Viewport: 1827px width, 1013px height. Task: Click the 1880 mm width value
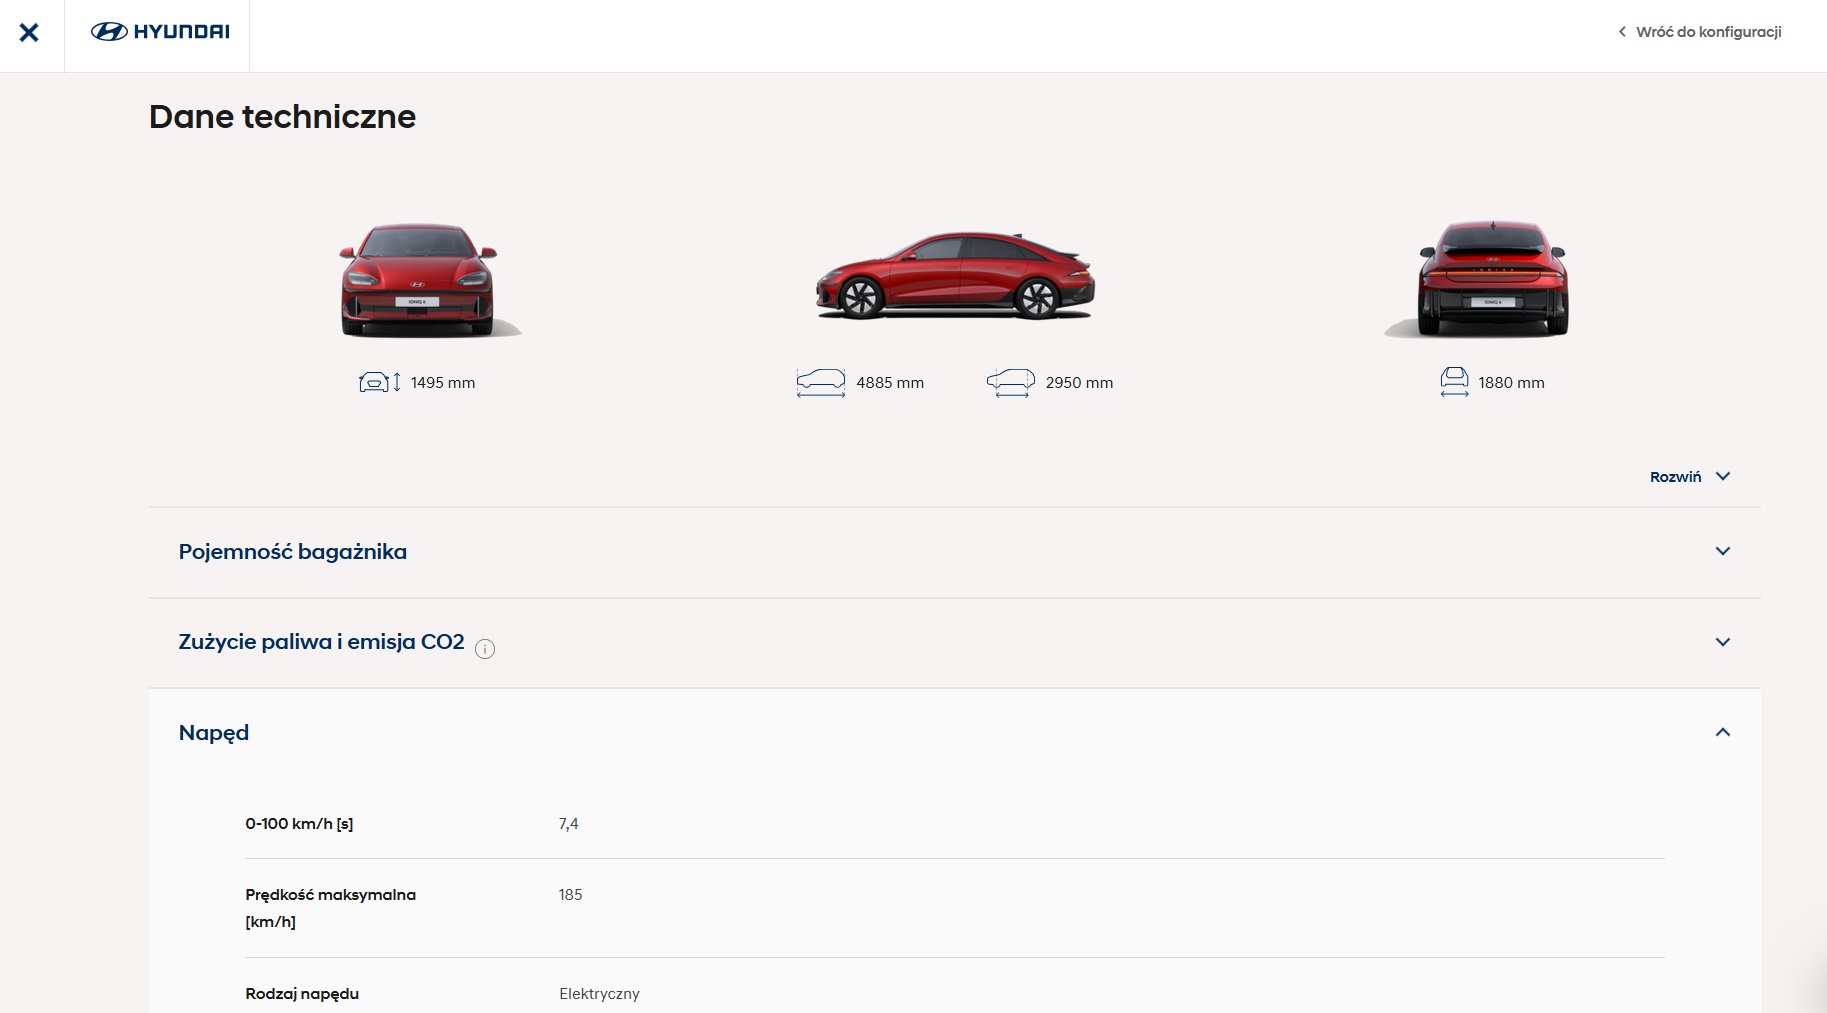1511,383
